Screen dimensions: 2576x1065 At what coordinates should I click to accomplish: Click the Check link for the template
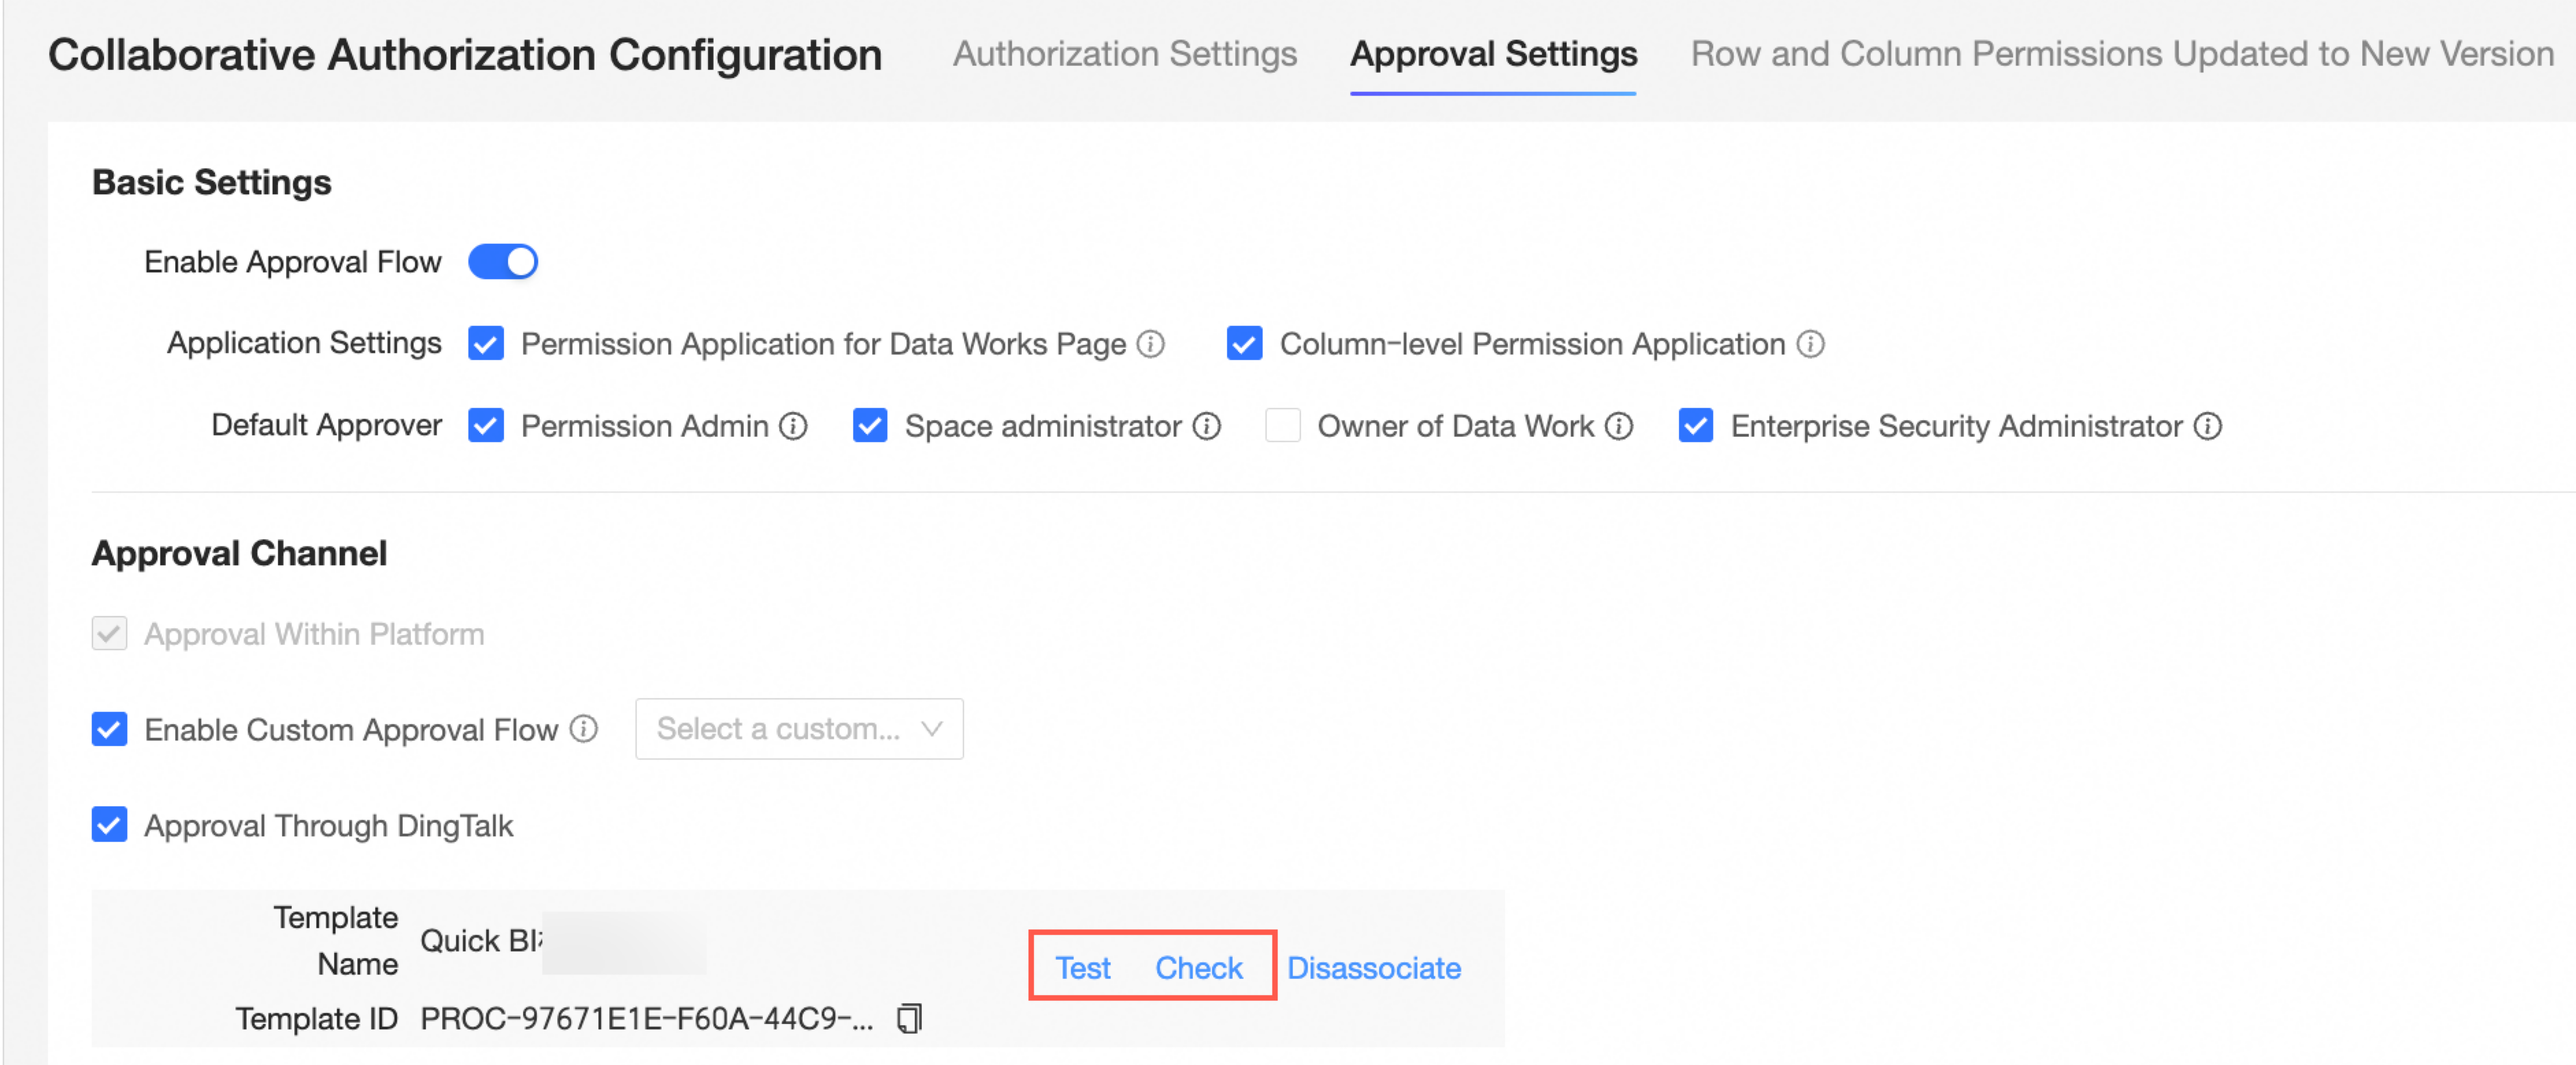pyautogui.click(x=1198, y=968)
